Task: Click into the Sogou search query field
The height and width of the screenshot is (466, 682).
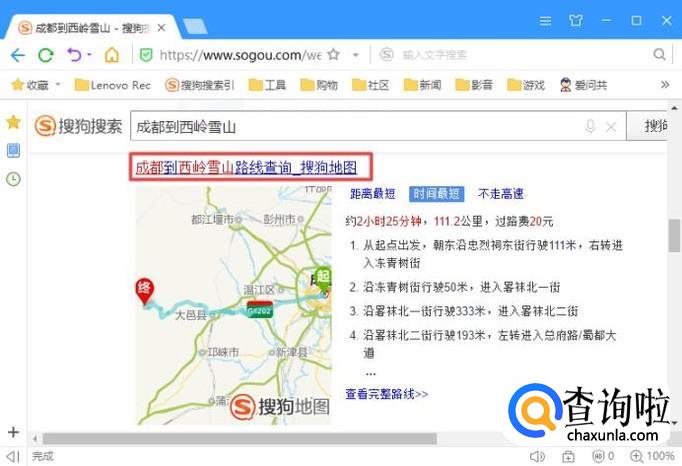Action: [x=355, y=127]
